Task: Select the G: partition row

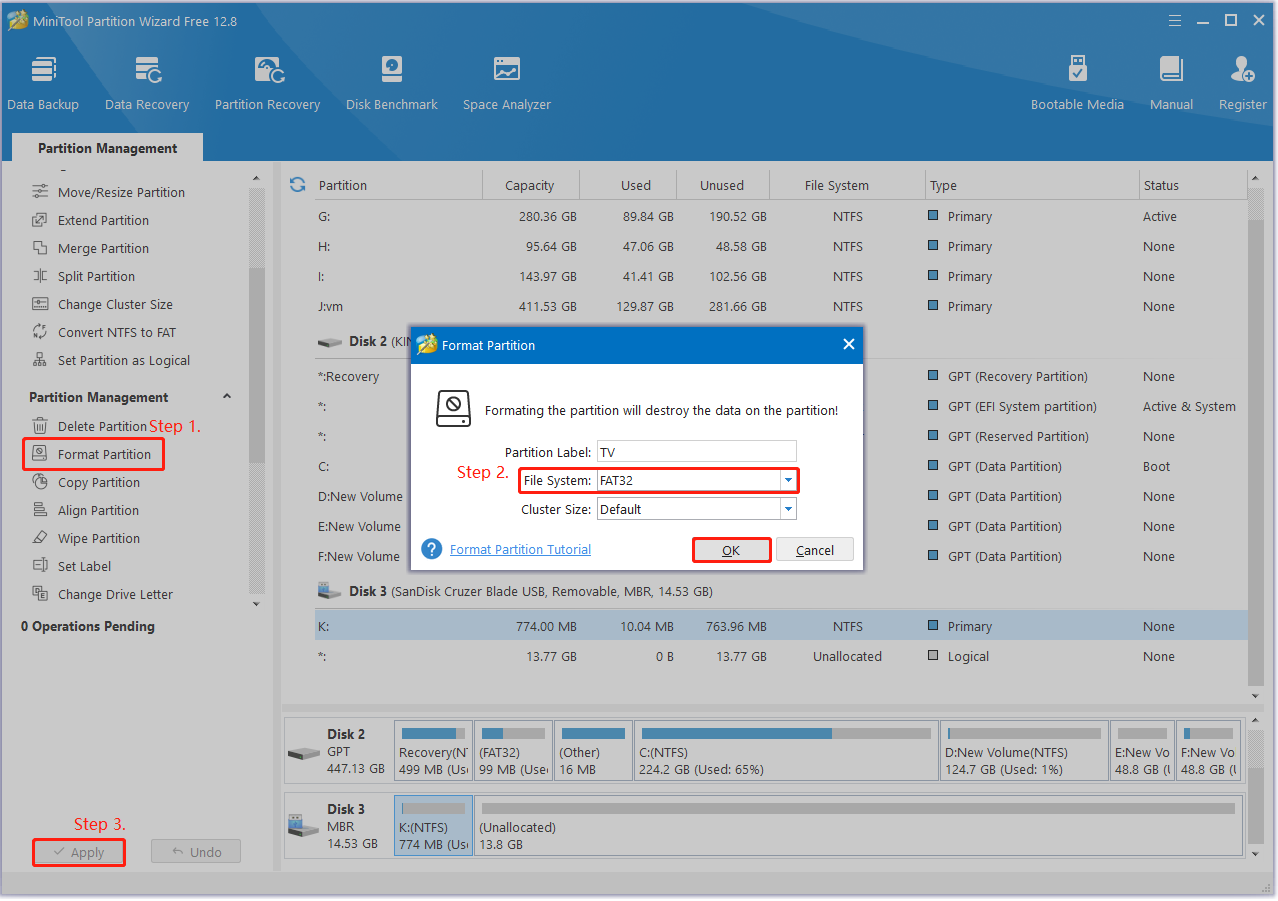Action: (781, 216)
